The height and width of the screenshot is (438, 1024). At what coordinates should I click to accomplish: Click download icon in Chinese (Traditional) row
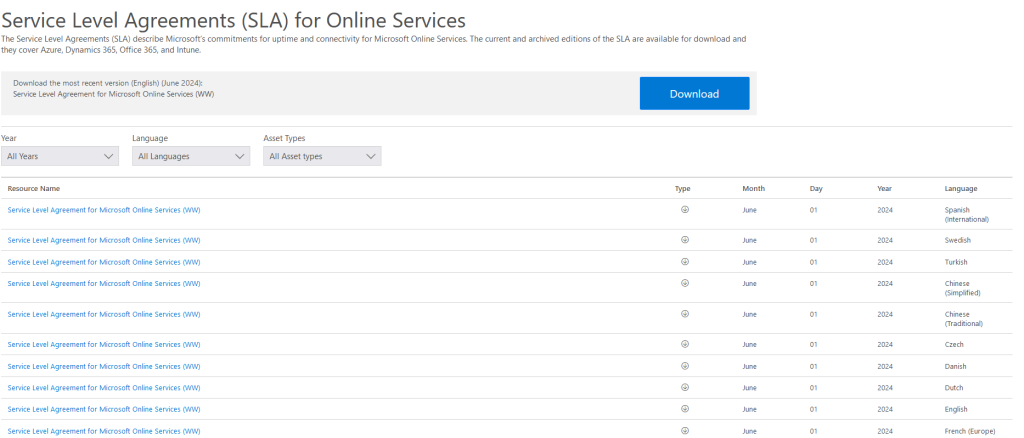point(684,313)
